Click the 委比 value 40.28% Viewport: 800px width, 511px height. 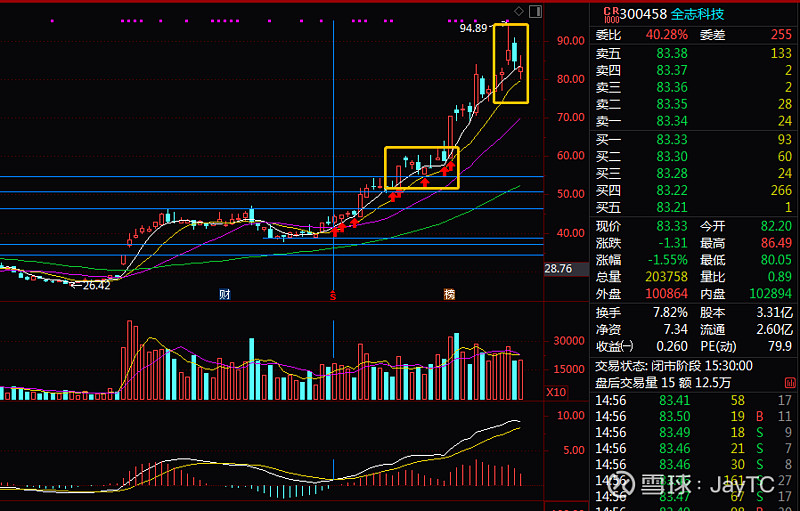click(x=666, y=35)
